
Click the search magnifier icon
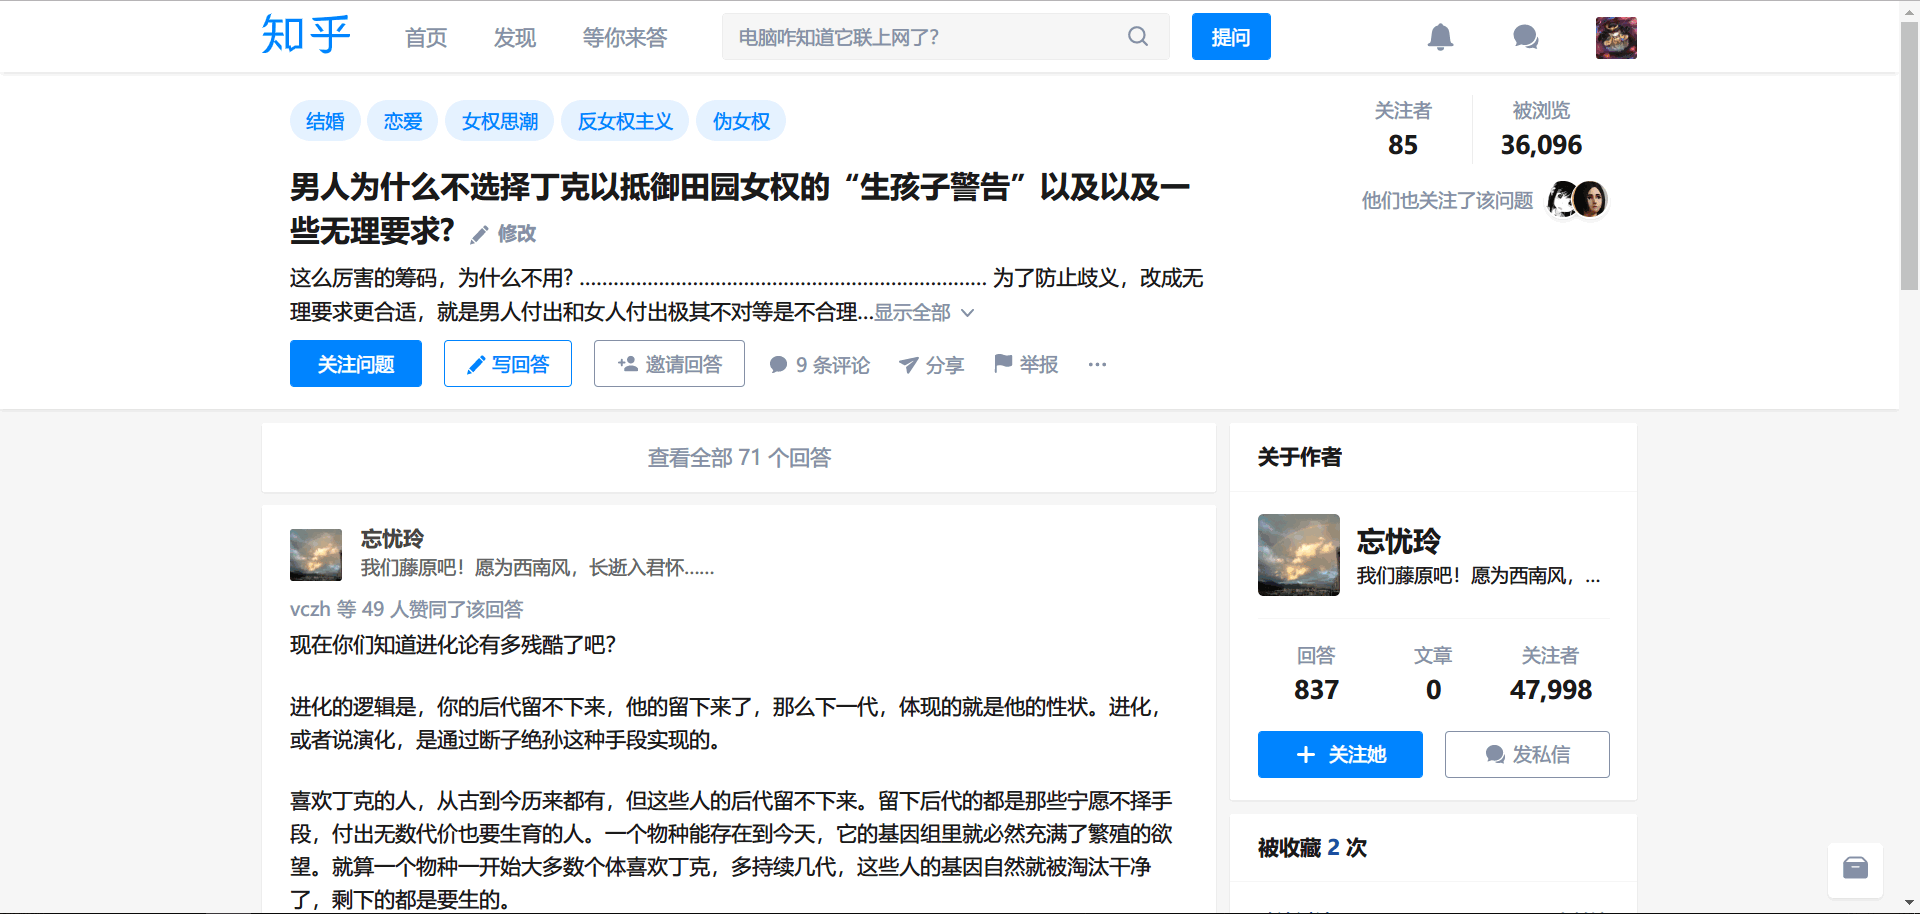1138,37
